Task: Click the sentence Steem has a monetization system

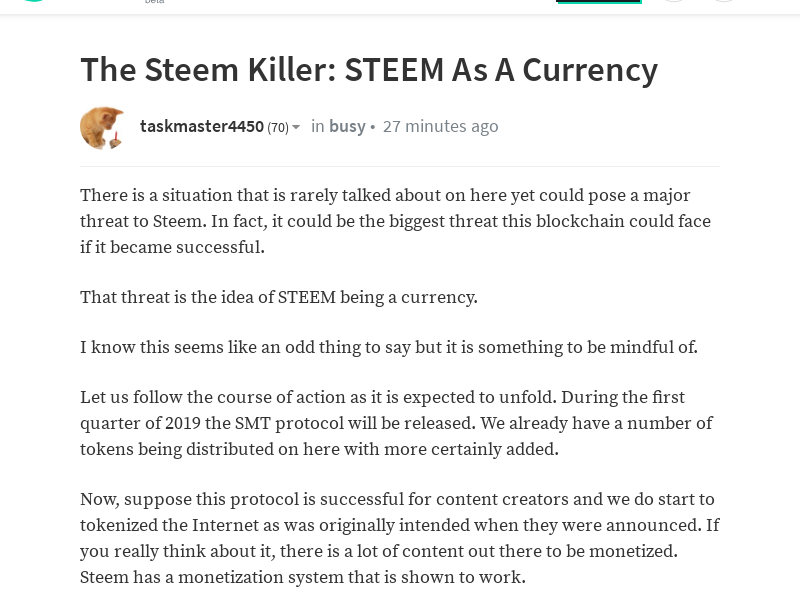Action: pos(303,577)
